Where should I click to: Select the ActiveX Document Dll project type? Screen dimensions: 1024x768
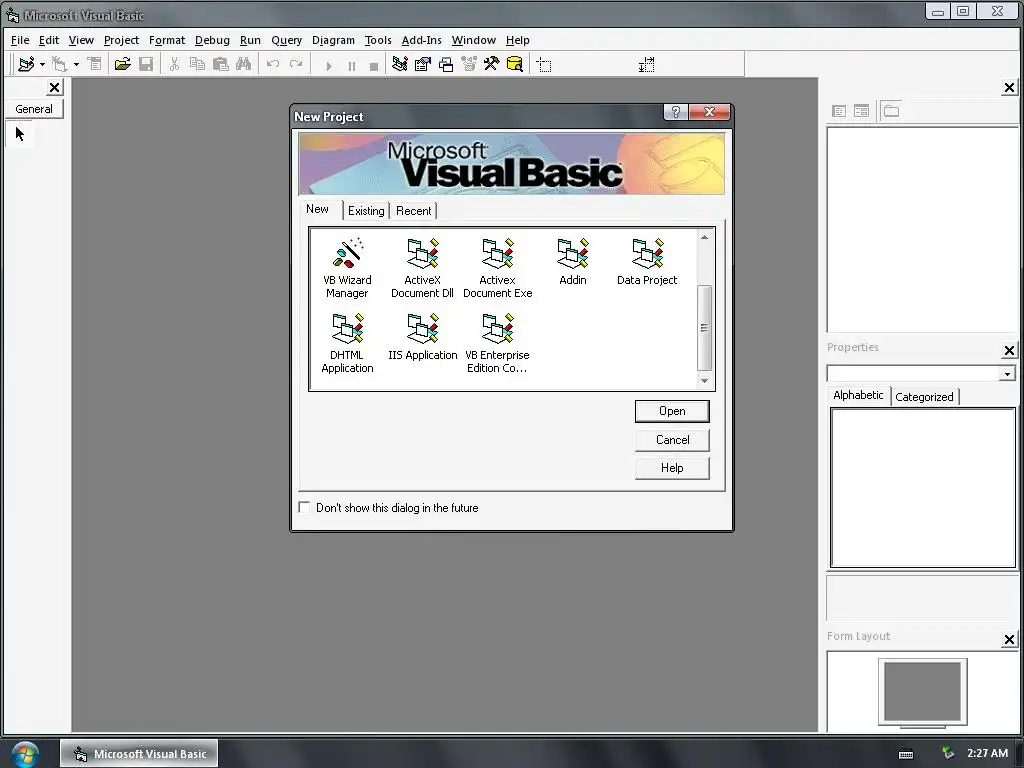point(422,268)
